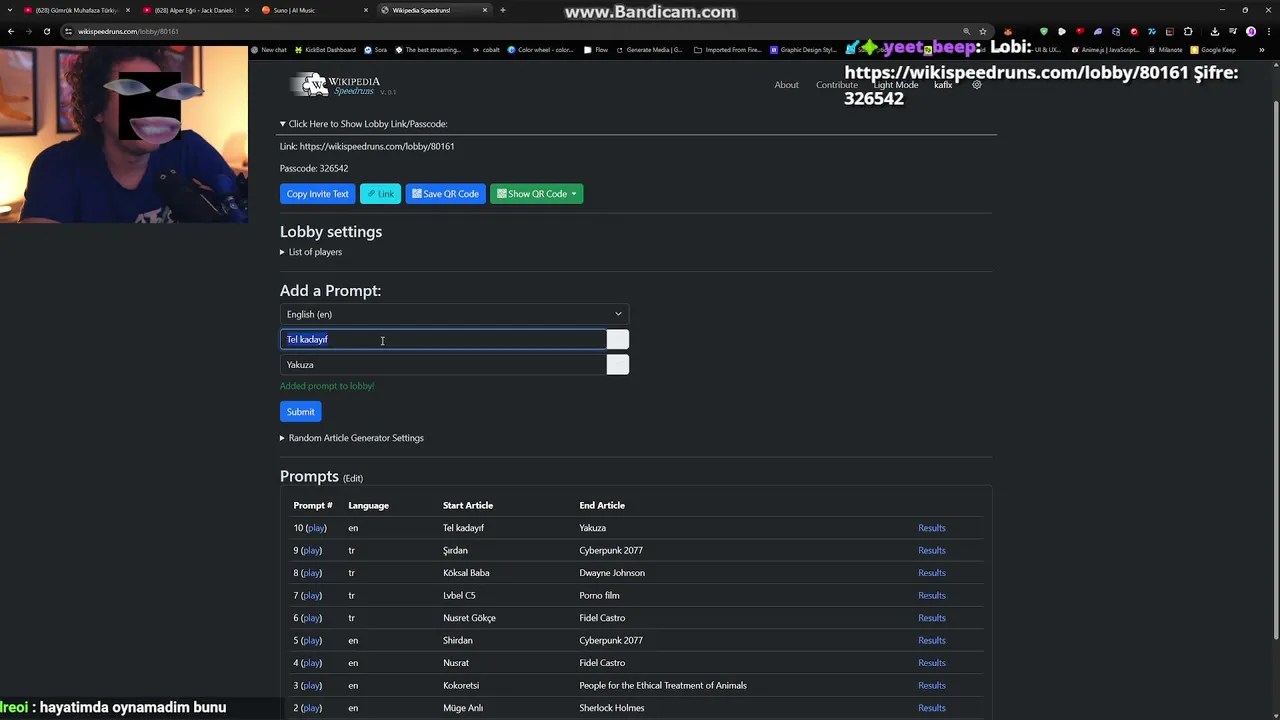Open the Chrome three-dot menu
The image size is (1280, 720).
(x=1268, y=31)
